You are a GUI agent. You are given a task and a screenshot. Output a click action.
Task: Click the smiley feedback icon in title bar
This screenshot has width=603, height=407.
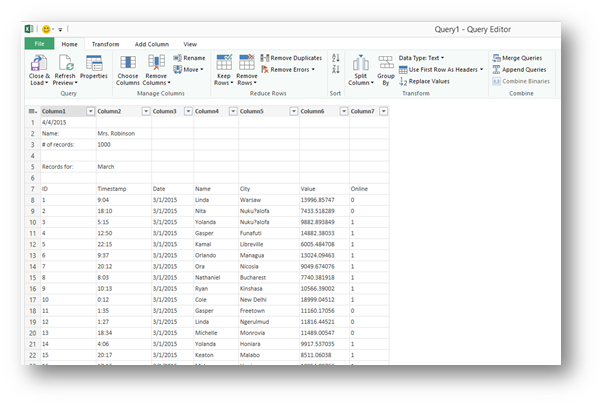point(46,29)
